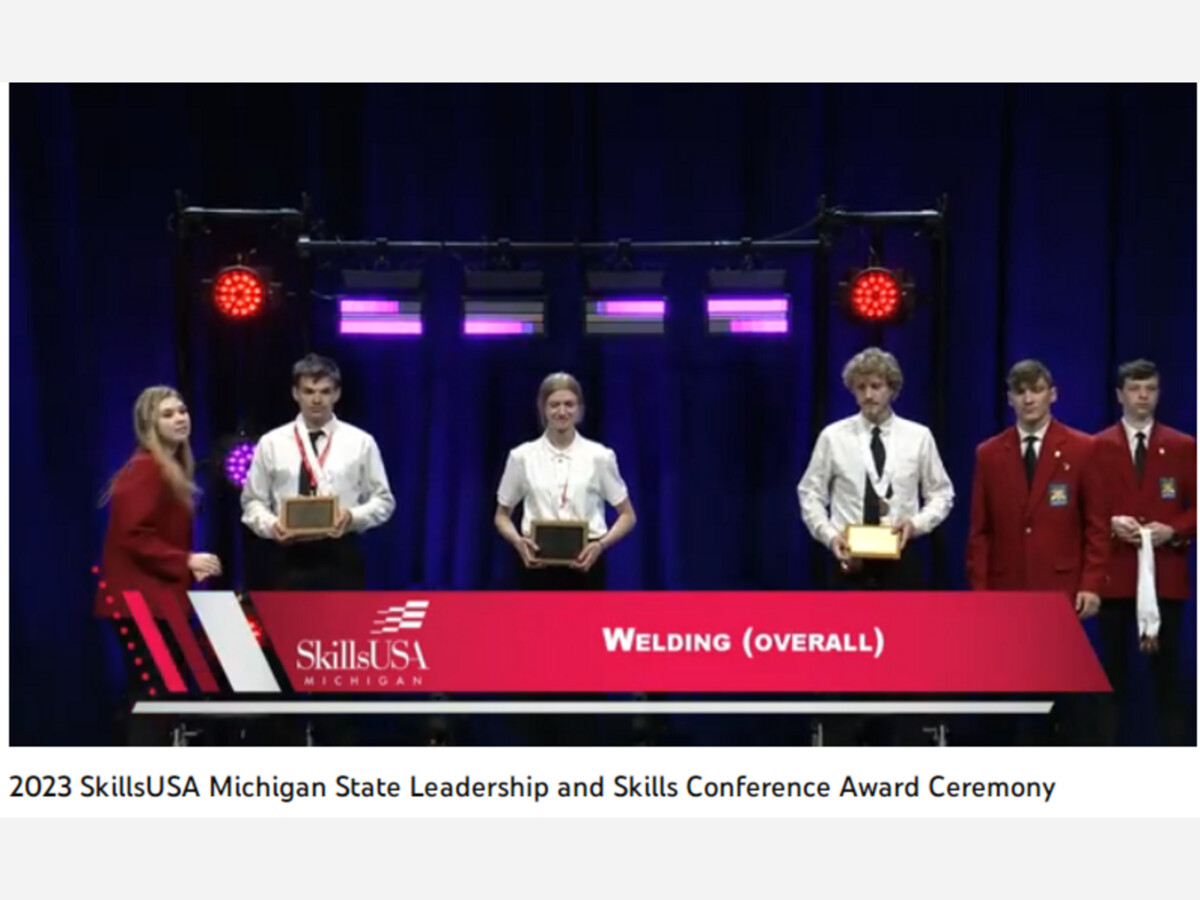Image resolution: width=1200 pixels, height=900 pixels.
Task: Click the SkillsUSA Michigan logo in banner
Action: (x=362, y=645)
